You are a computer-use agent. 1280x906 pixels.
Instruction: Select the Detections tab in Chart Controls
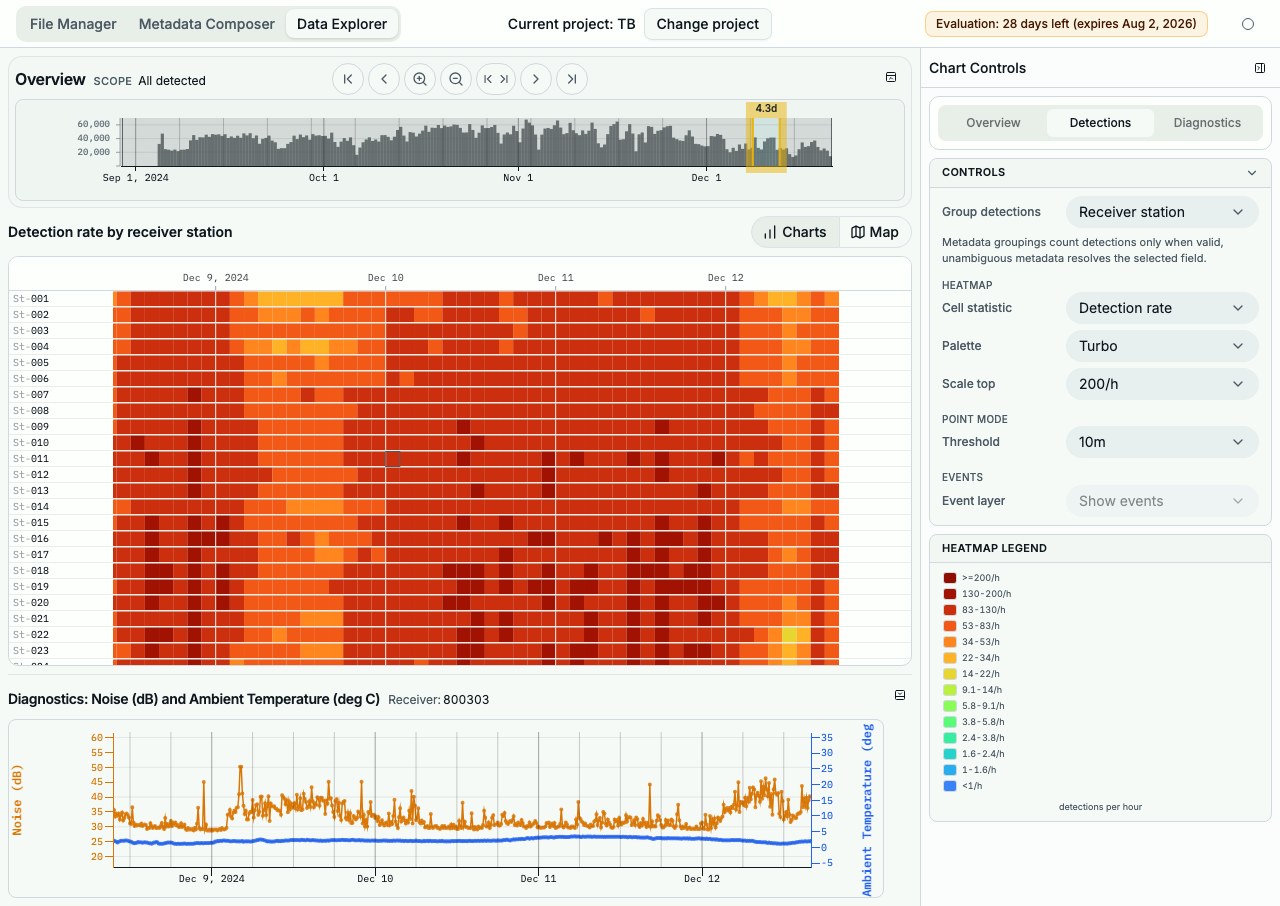click(1100, 123)
